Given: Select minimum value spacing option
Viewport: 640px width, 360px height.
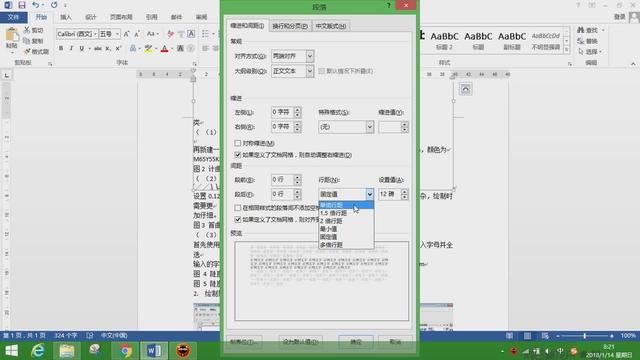Looking at the screenshot, I should tap(346, 229).
